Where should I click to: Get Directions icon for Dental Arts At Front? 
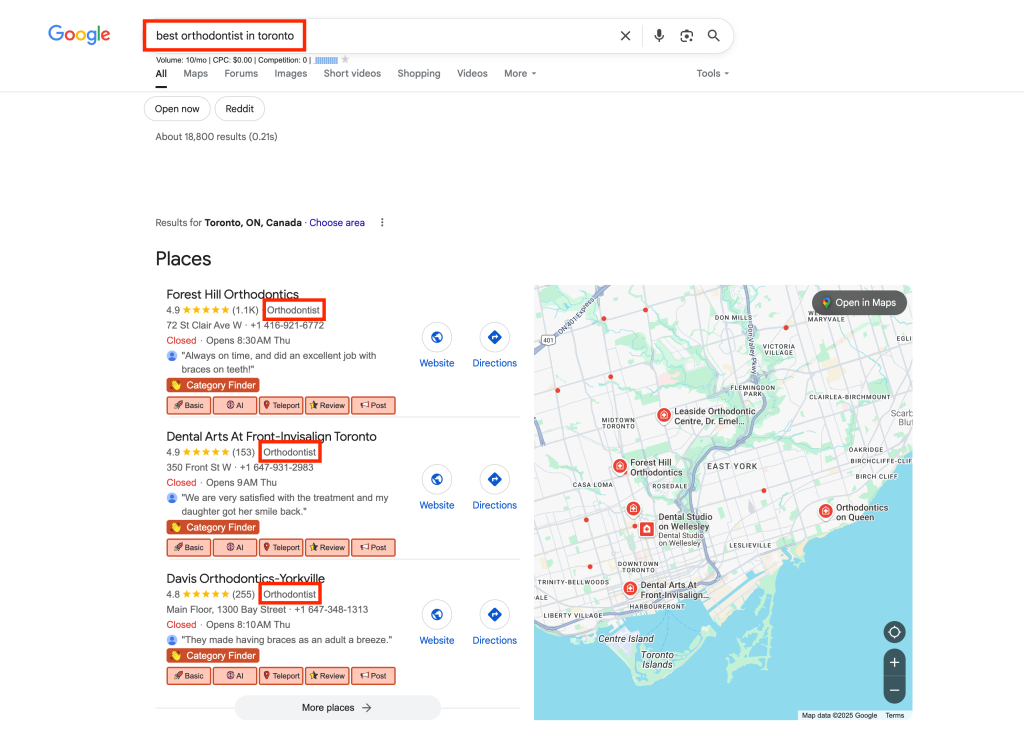pyautogui.click(x=494, y=480)
